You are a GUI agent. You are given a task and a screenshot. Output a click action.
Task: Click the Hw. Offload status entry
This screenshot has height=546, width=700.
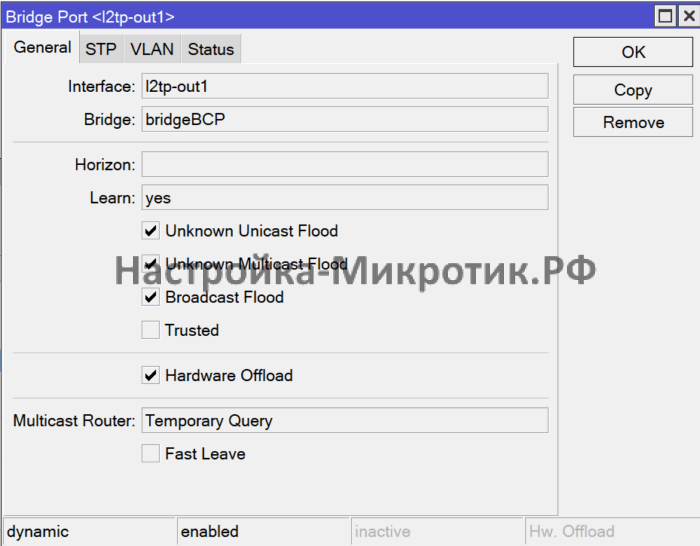pos(612,531)
